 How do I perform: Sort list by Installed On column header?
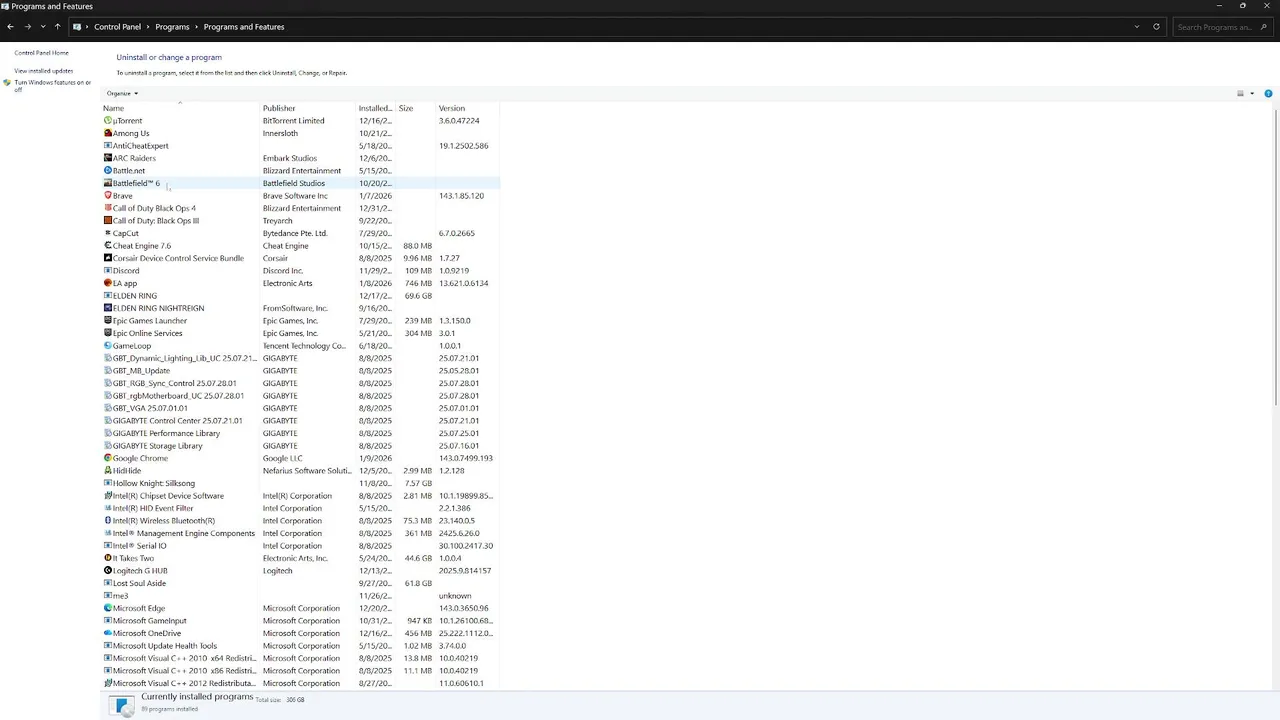coord(375,108)
